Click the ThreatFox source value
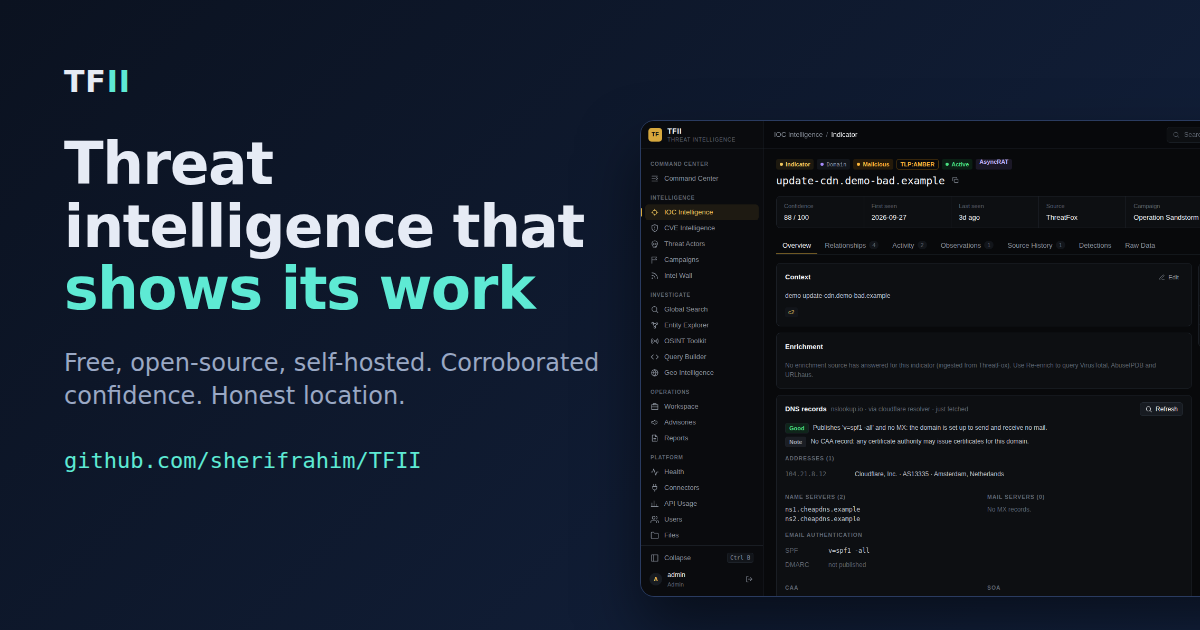Screen dimensions: 1200x630 (1061, 217)
